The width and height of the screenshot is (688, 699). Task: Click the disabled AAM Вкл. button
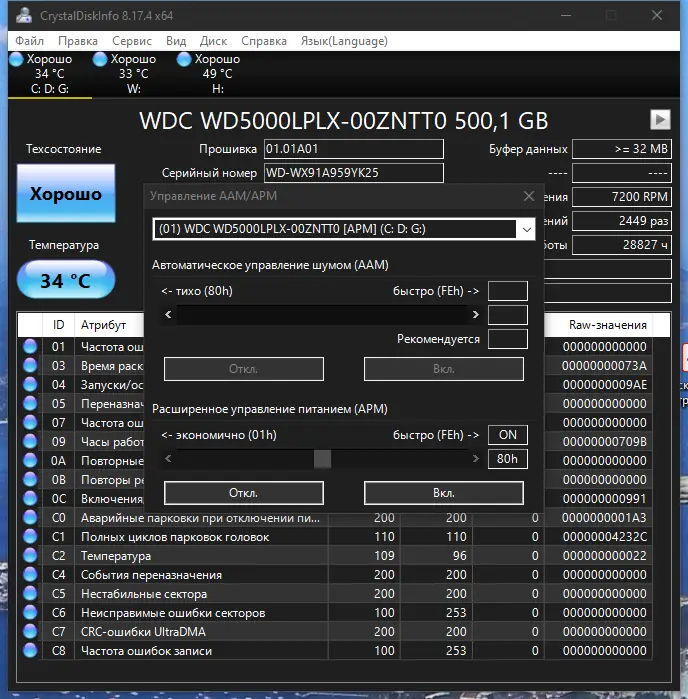[x=444, y=369]
